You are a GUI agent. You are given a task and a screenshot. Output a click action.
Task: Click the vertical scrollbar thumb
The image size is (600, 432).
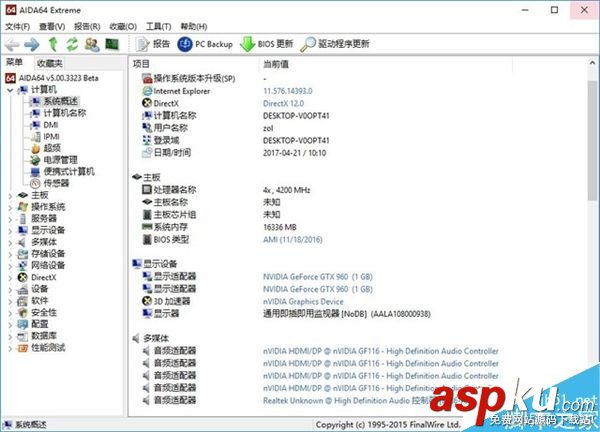coord(592,141)
